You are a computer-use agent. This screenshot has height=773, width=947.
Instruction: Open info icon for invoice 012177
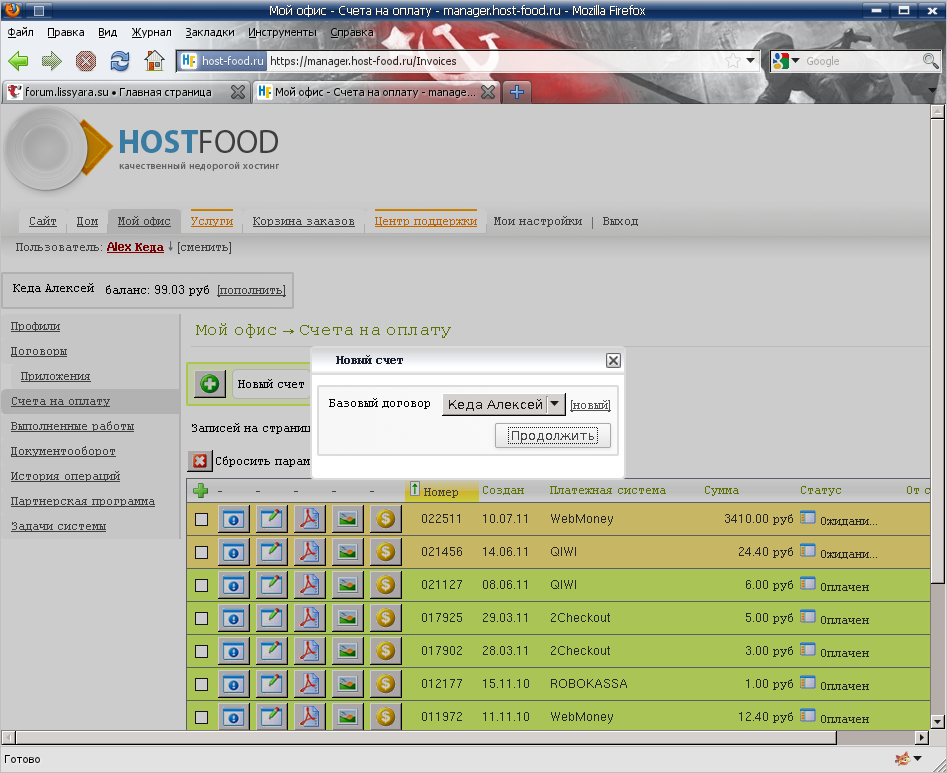233,684
